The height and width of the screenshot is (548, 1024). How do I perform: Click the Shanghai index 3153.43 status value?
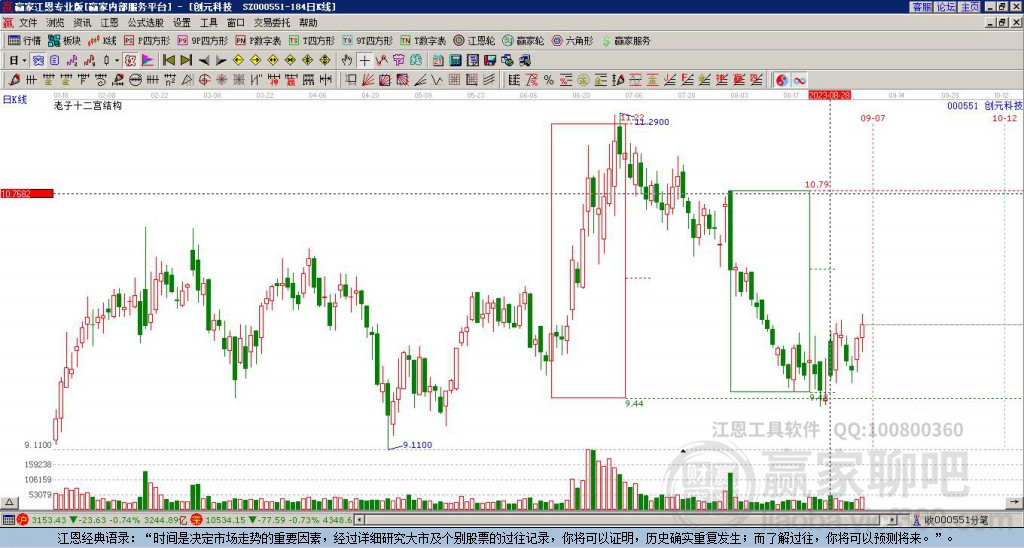(49, 520)
